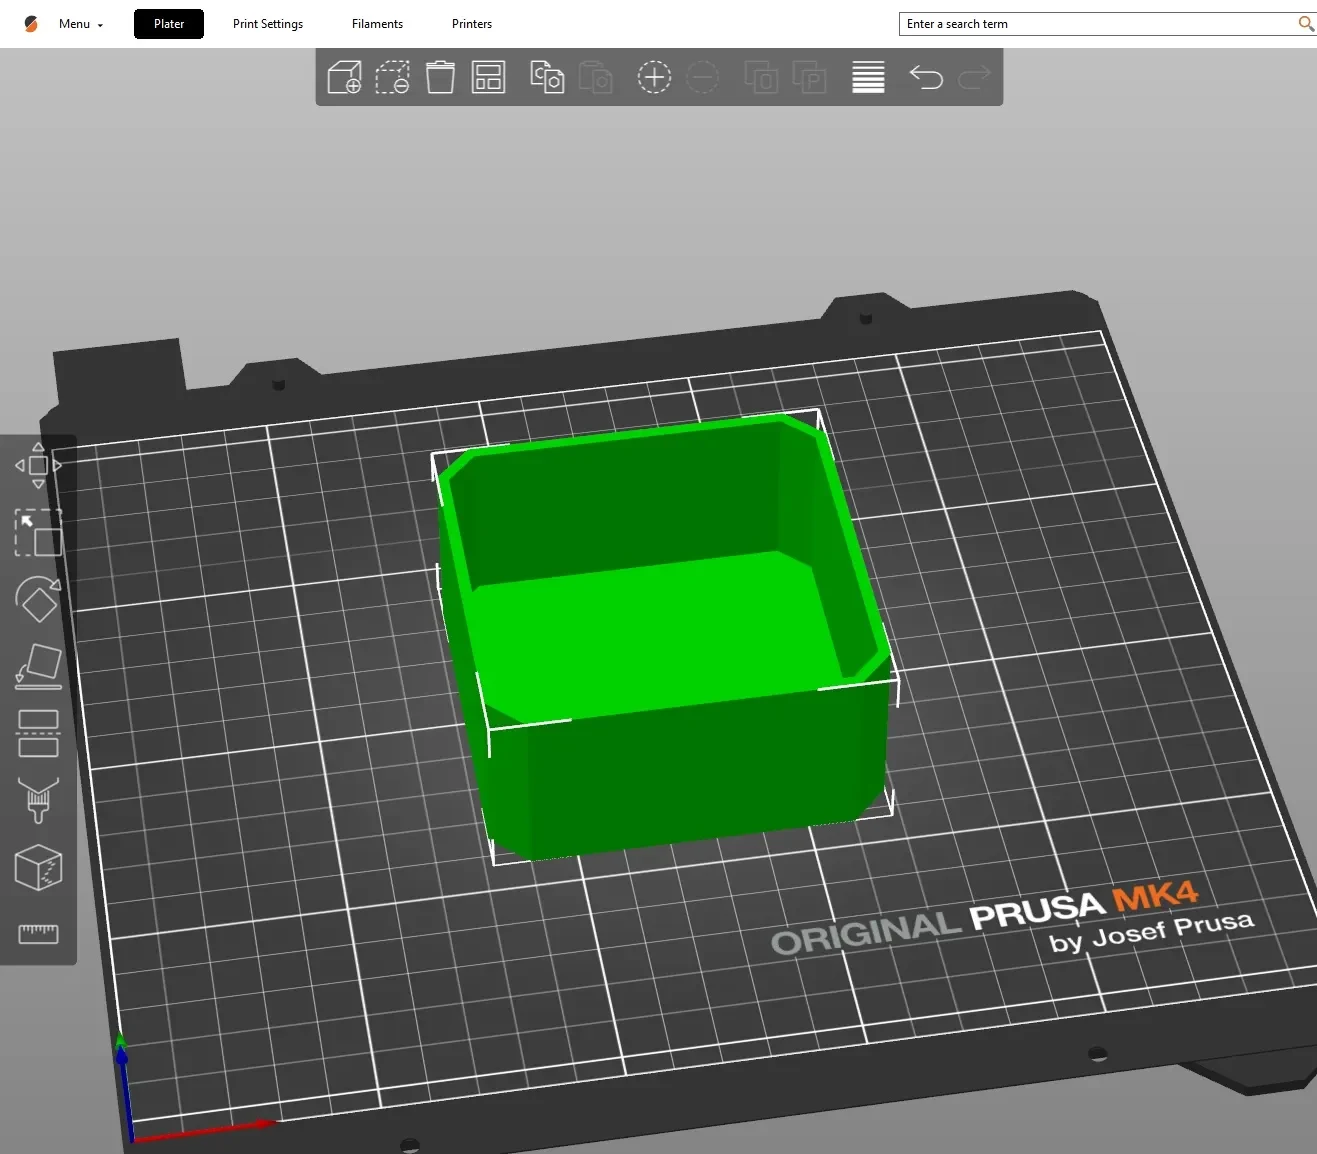Click the search term input field

(x=1099, y=24)
